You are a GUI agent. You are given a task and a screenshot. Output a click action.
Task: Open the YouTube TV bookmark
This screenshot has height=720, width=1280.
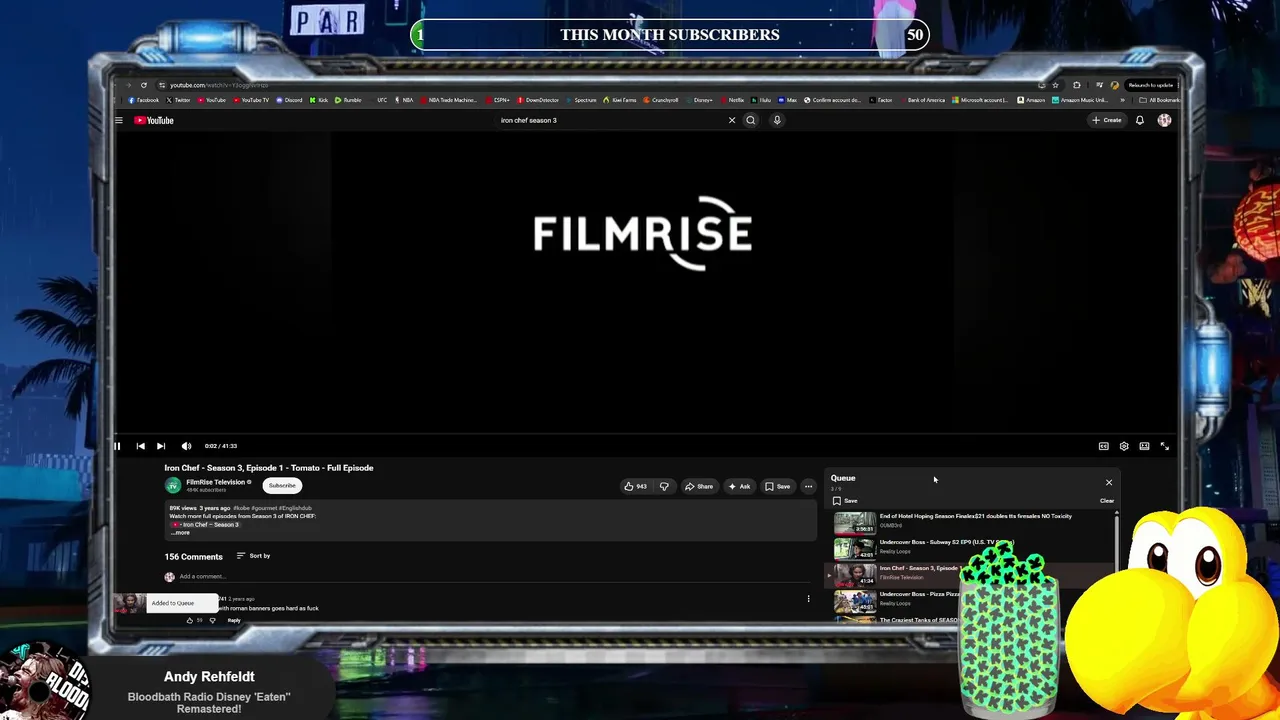[251, 100]
